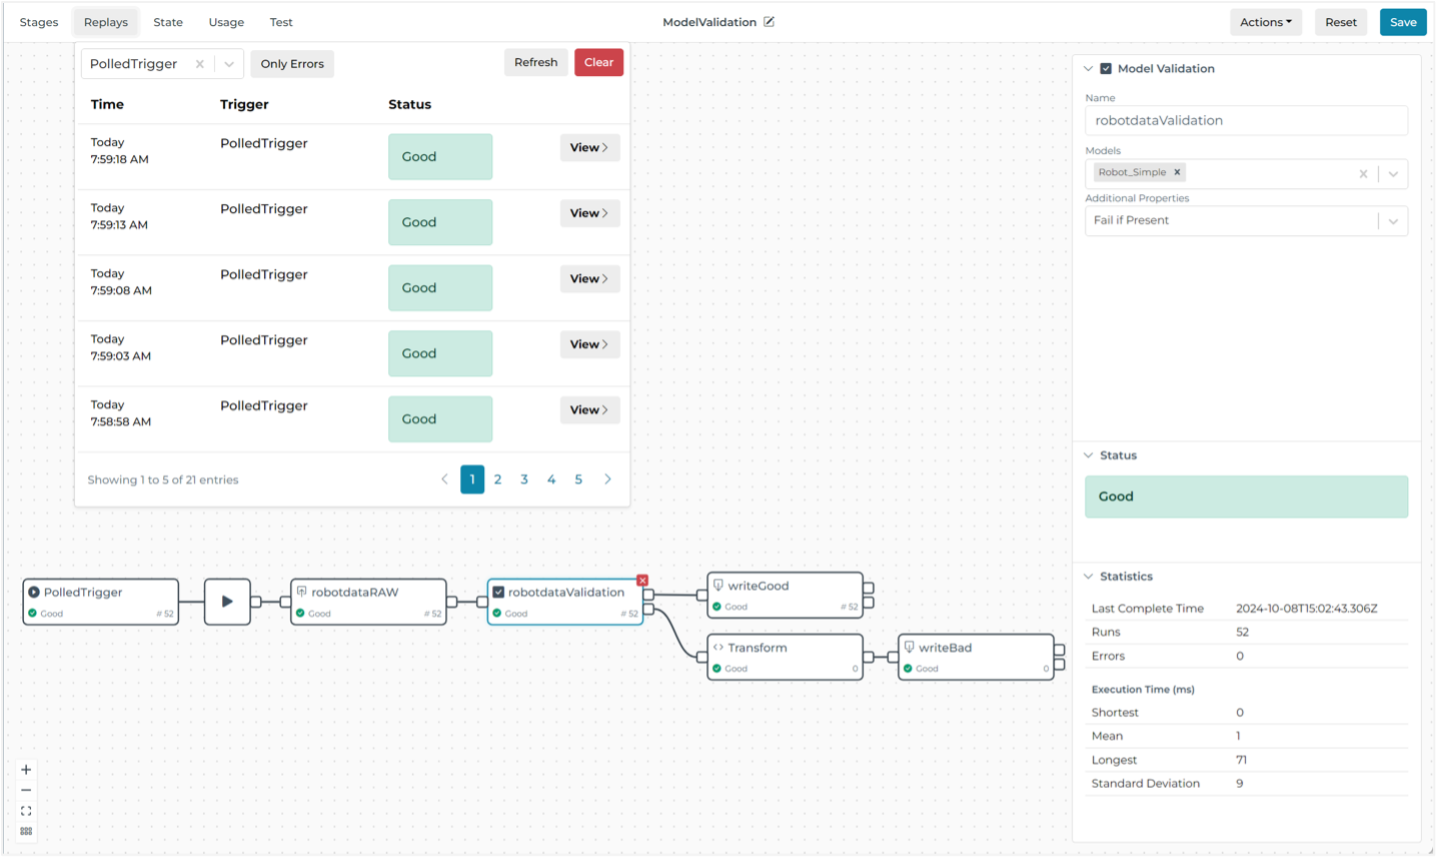Toggle the checkbox on the robotdataValidation node
This screenshot has width=1439, height=861.
tap(499, 590)
